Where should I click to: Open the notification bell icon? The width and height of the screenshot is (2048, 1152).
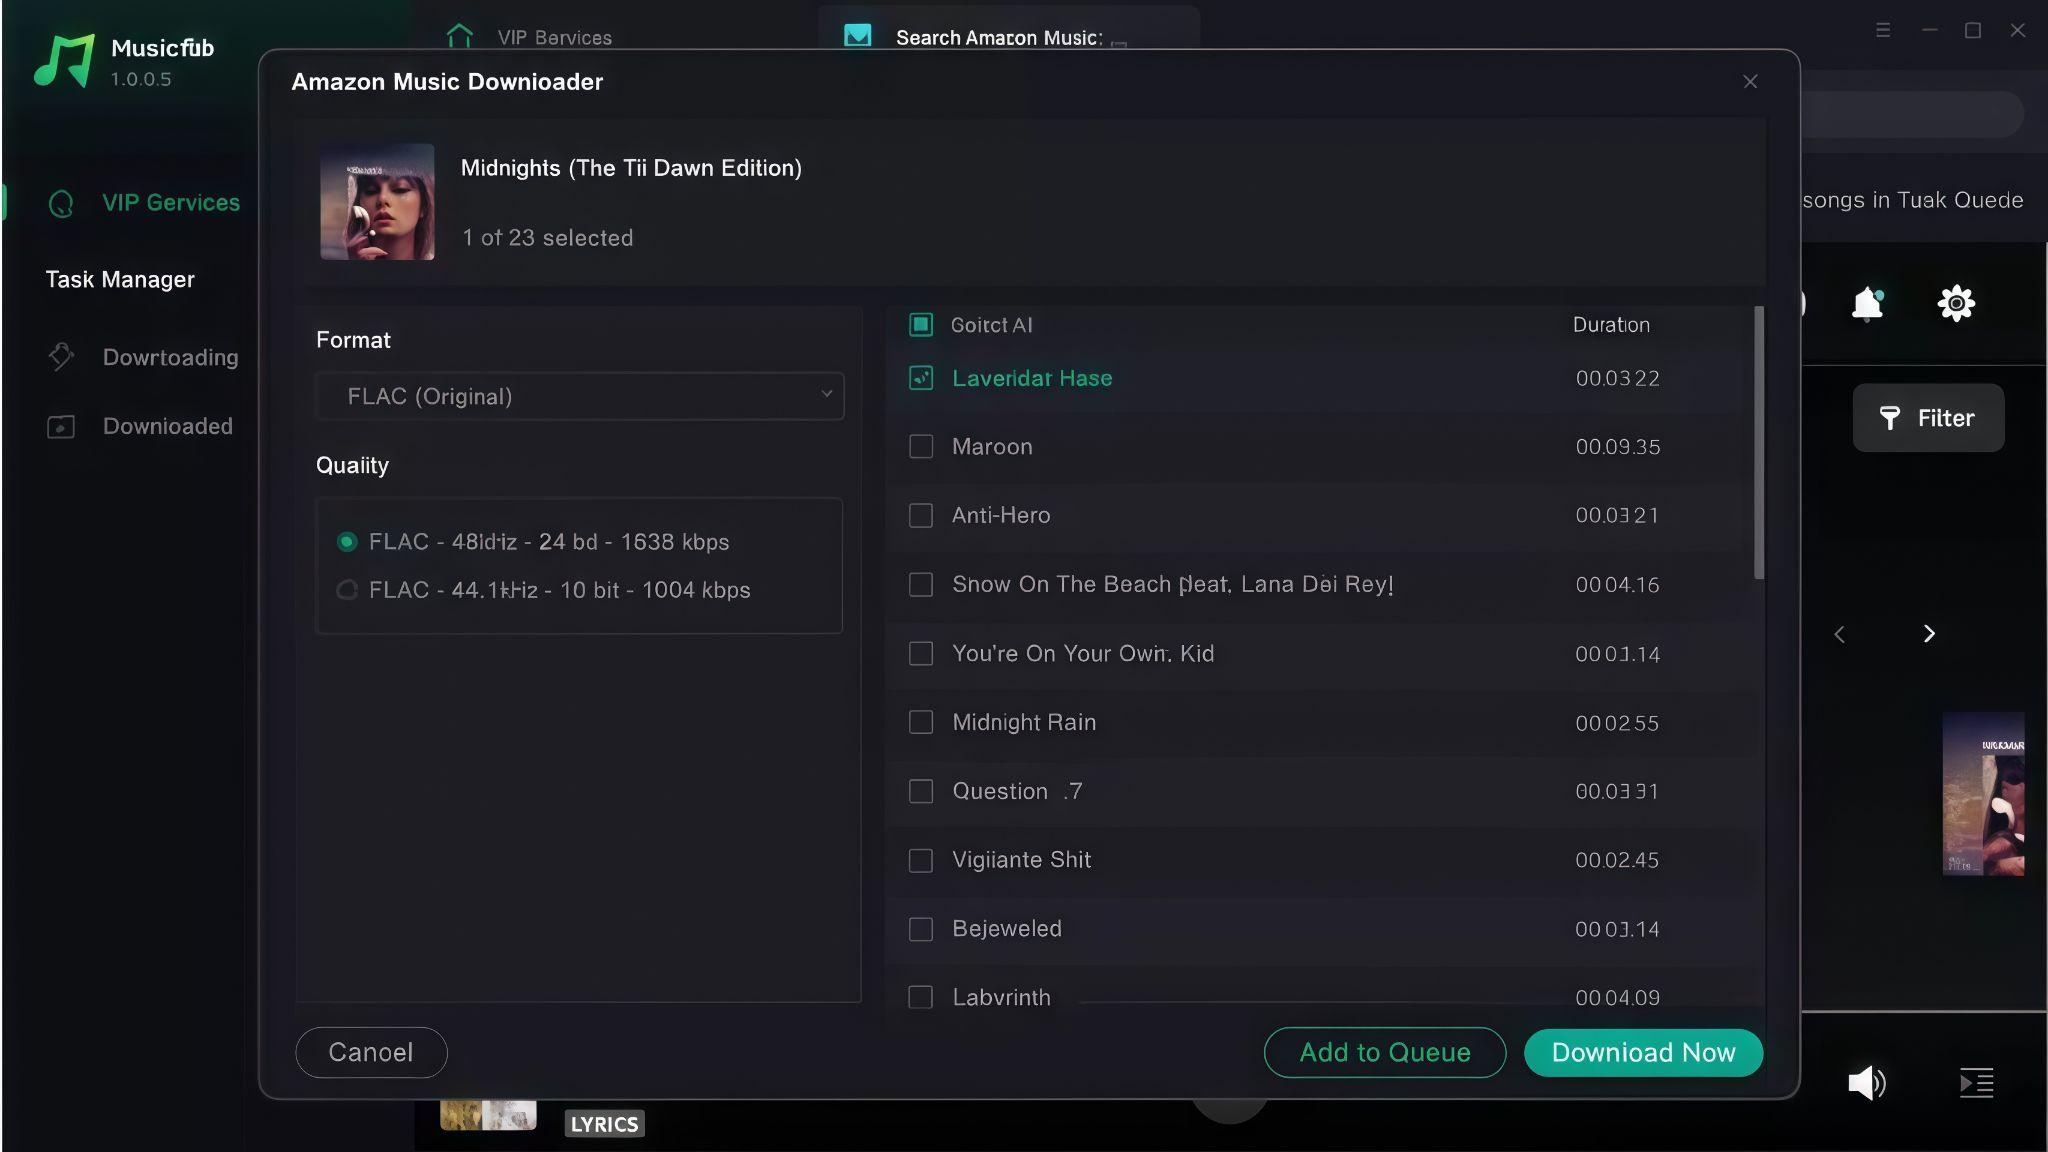point(1867,303)
